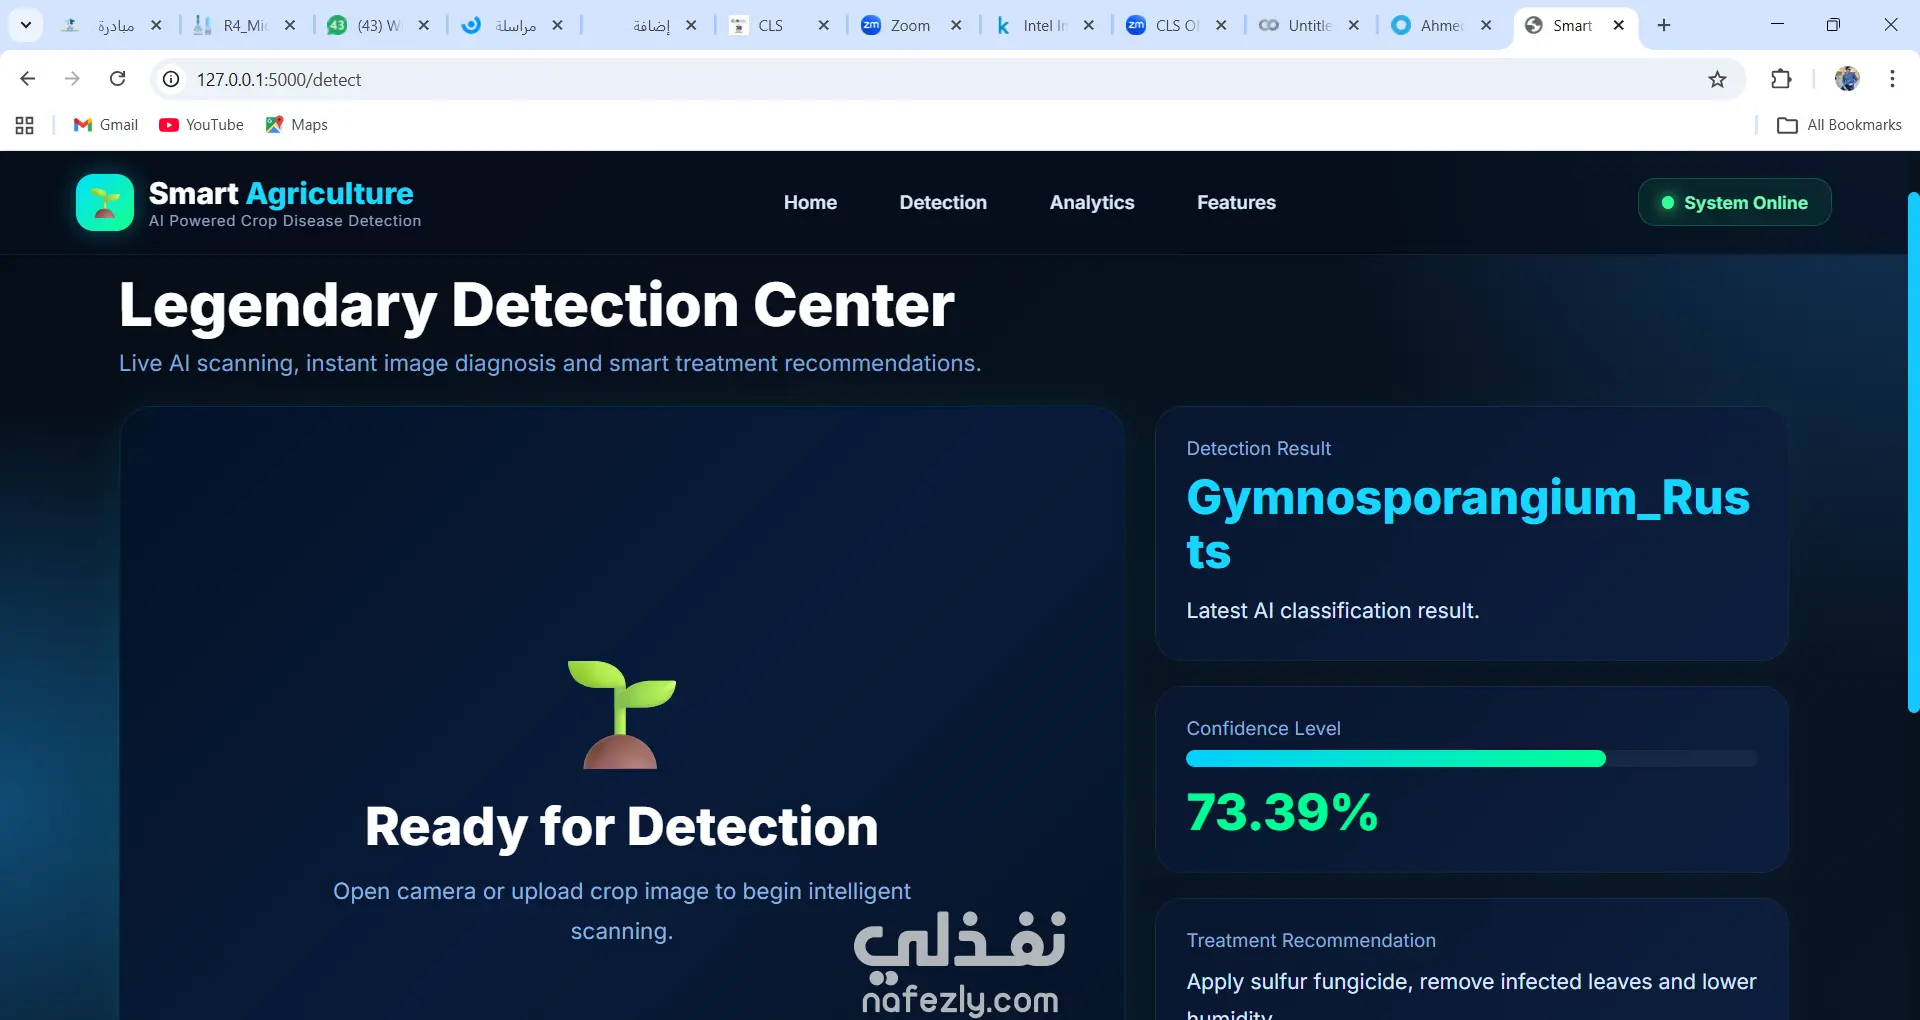Click the Legendary Detection Center heading
1920x1020 pixels.
point(536,304)
